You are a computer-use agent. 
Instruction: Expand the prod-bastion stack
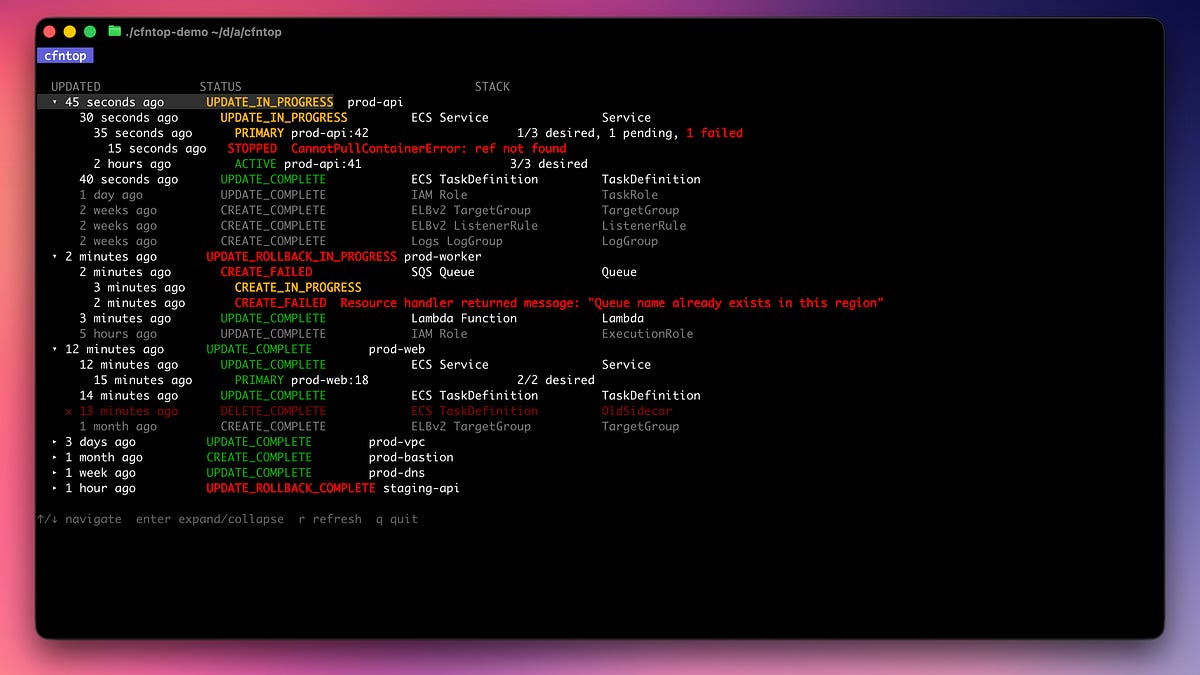point(55,458)
